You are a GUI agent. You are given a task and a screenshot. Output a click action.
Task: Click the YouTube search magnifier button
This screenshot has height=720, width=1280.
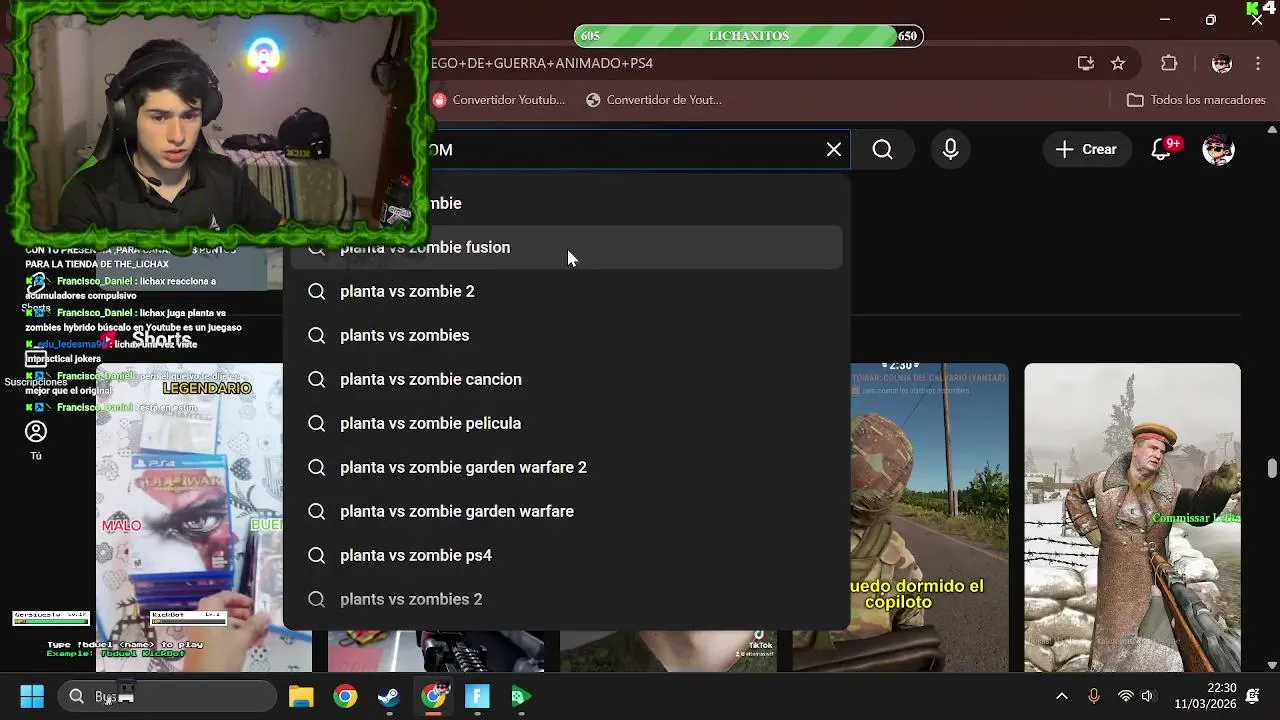click(882, 149)
